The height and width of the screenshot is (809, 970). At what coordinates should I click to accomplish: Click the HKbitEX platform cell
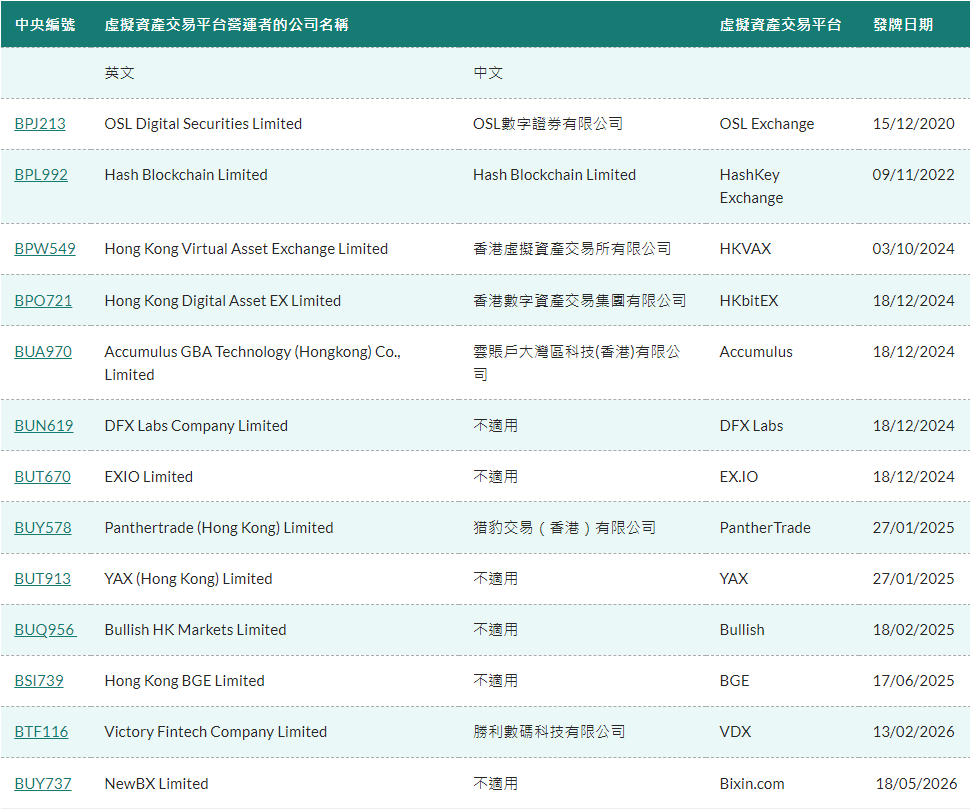749,301
